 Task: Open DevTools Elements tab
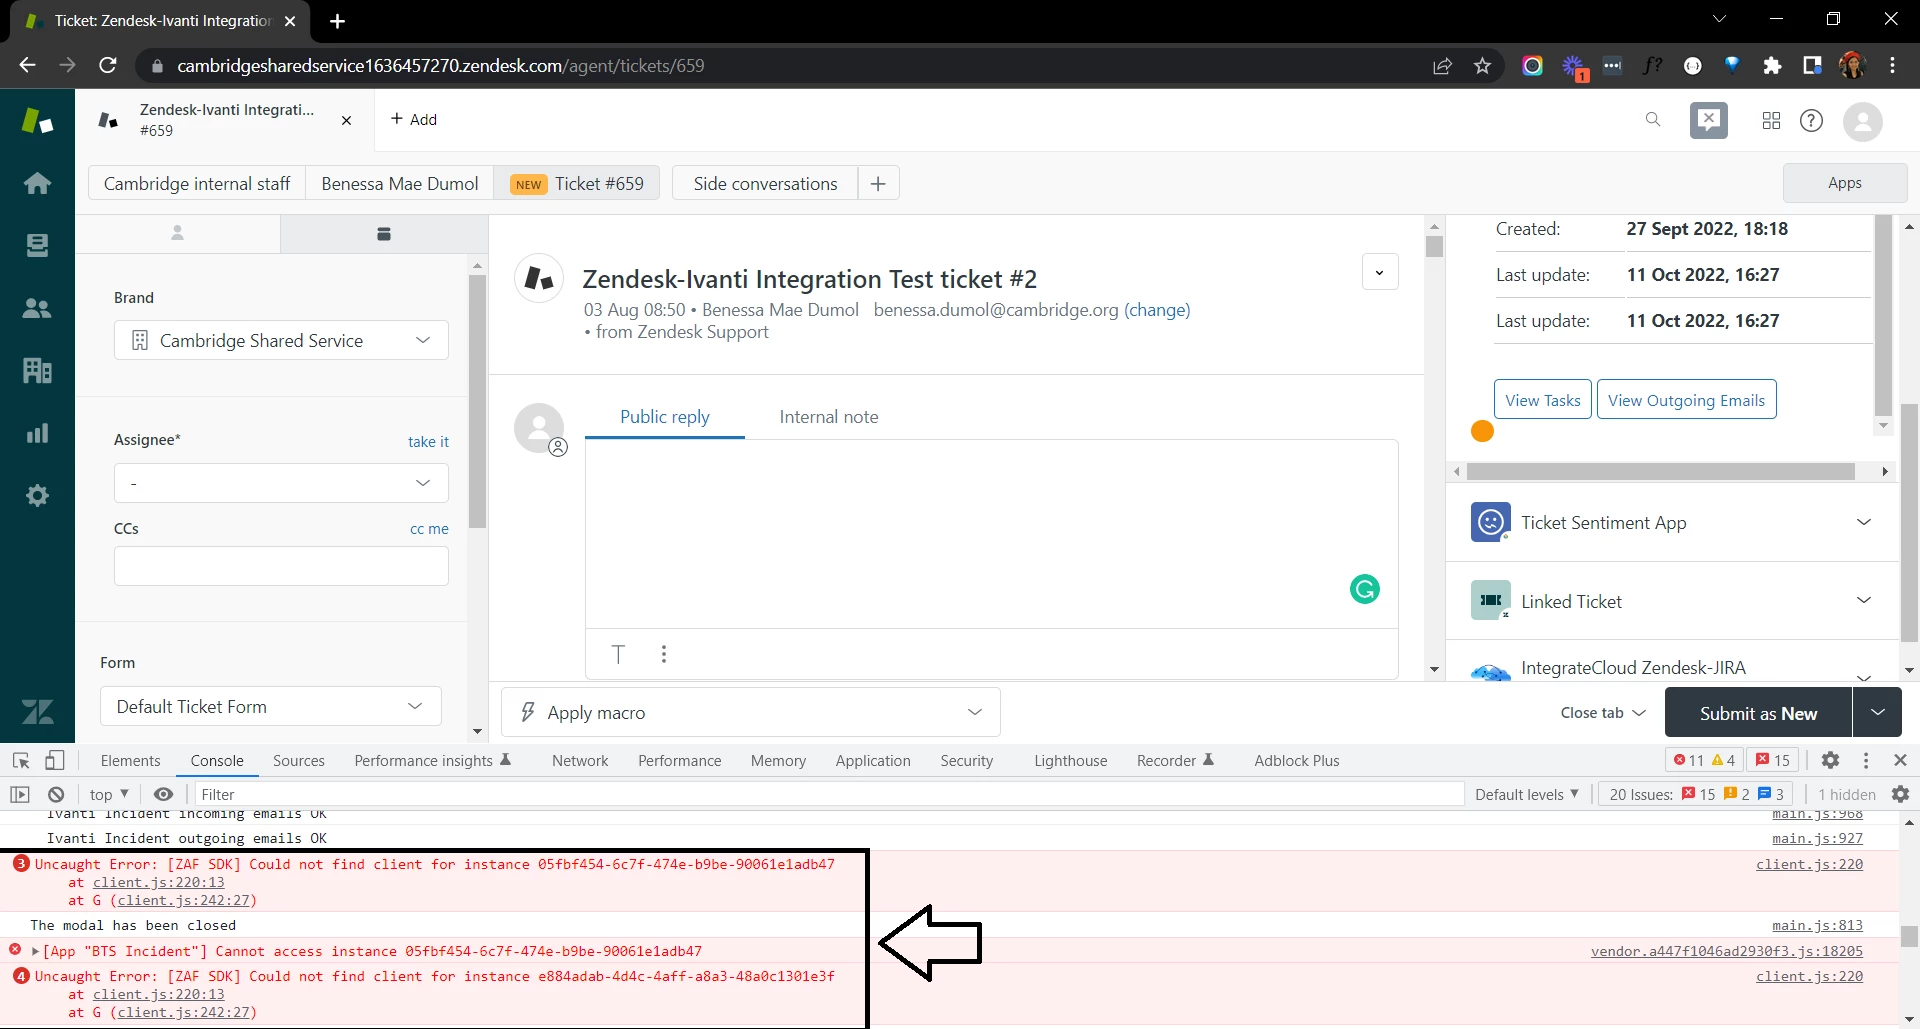pyautogui.click(x=130, y=760)
